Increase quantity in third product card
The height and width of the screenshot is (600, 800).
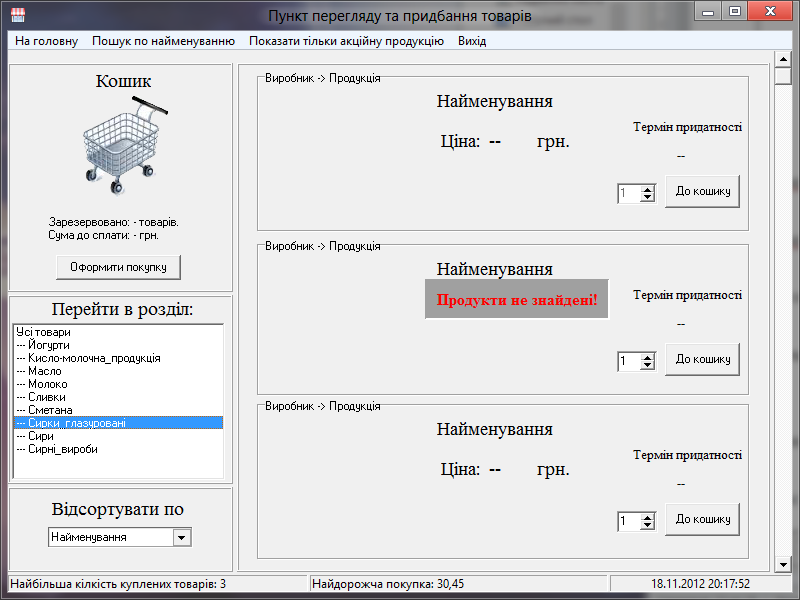(647, 517)
